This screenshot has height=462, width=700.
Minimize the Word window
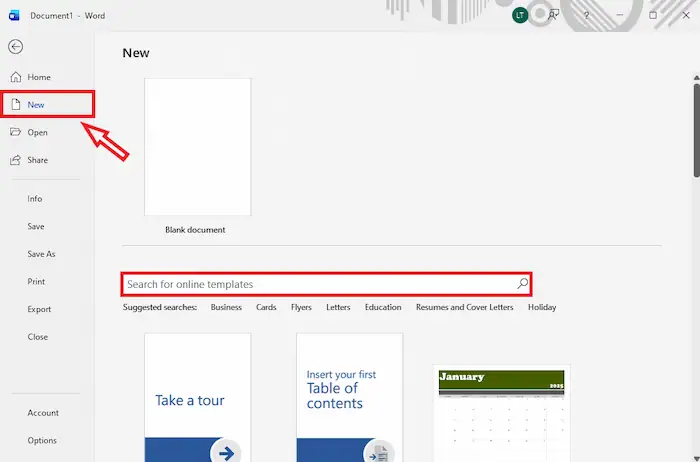tap(620, 15)
